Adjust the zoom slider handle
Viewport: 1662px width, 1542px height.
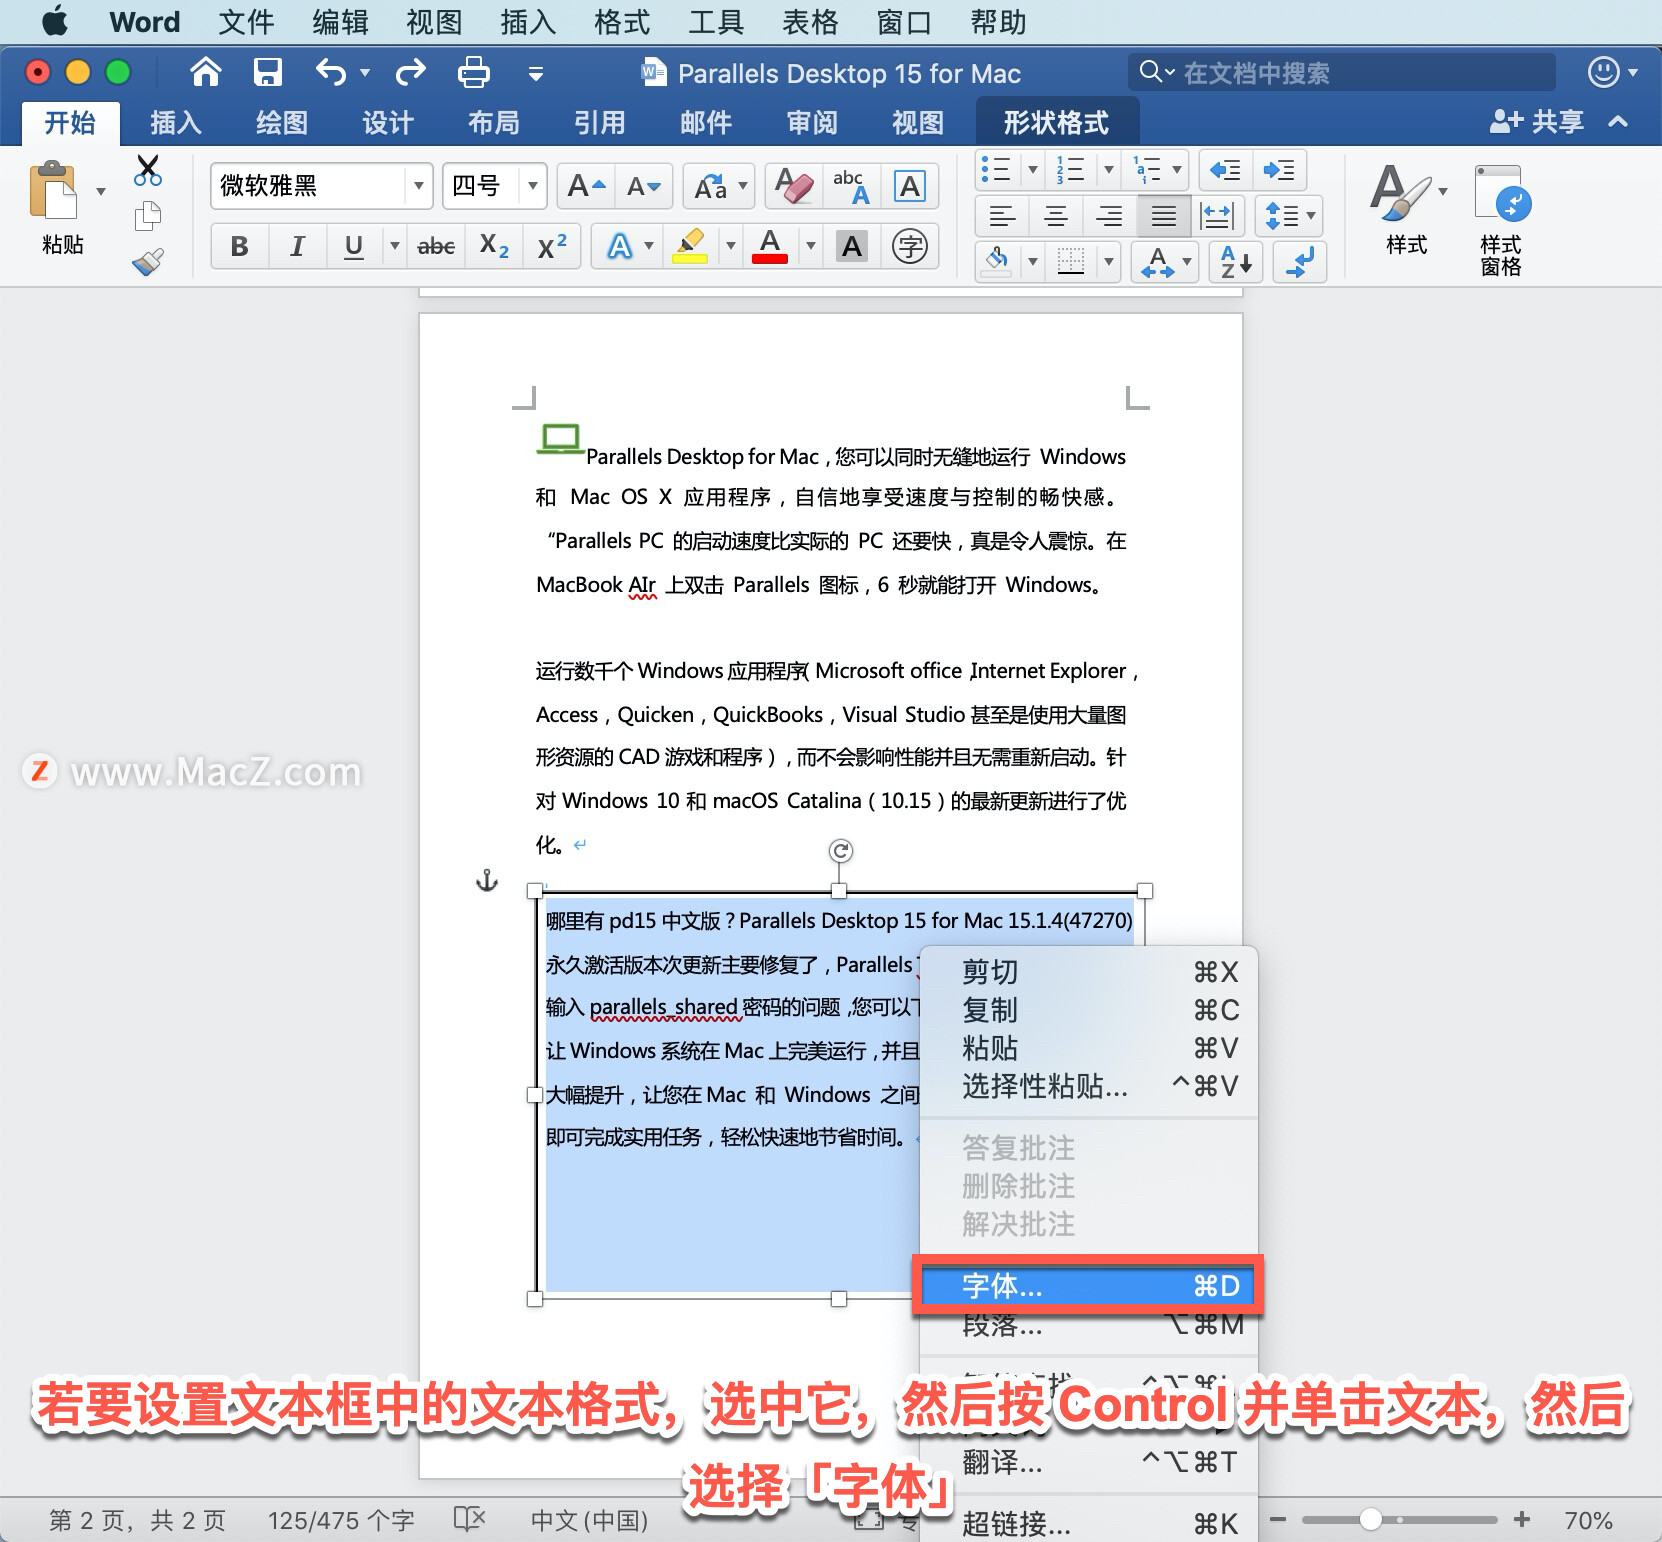[1371, 1520]
